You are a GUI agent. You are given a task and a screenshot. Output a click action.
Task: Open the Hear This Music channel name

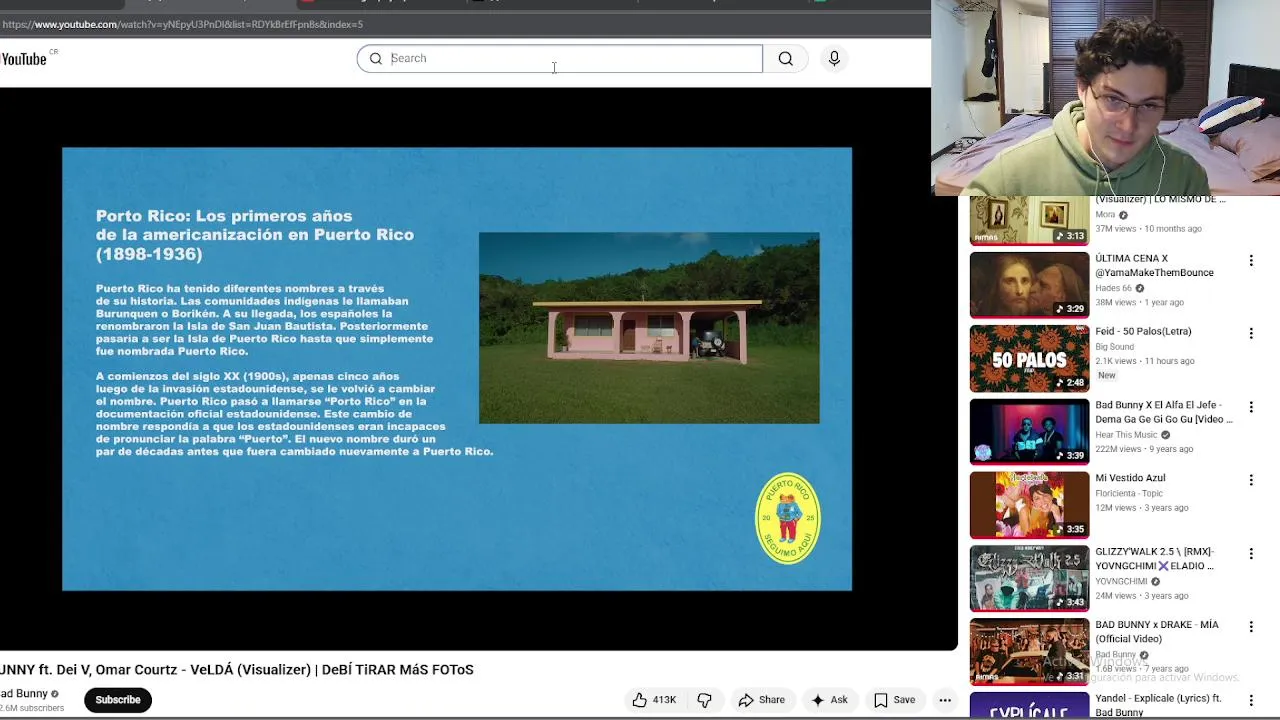pos(1126,435)
